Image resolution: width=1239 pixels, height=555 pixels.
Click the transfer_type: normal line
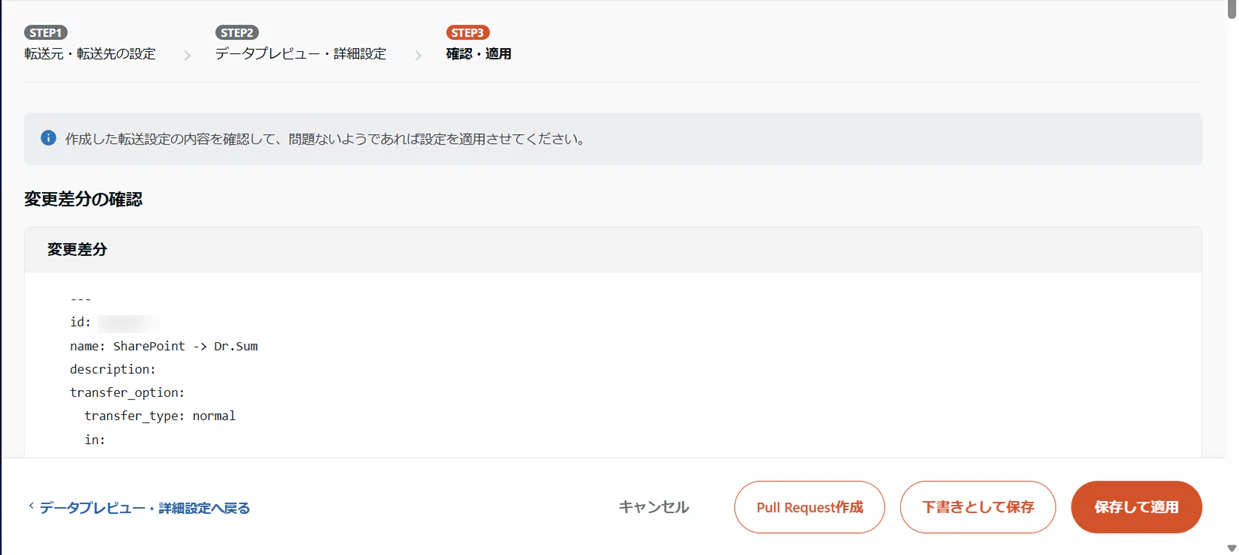[x=160, y=415]
